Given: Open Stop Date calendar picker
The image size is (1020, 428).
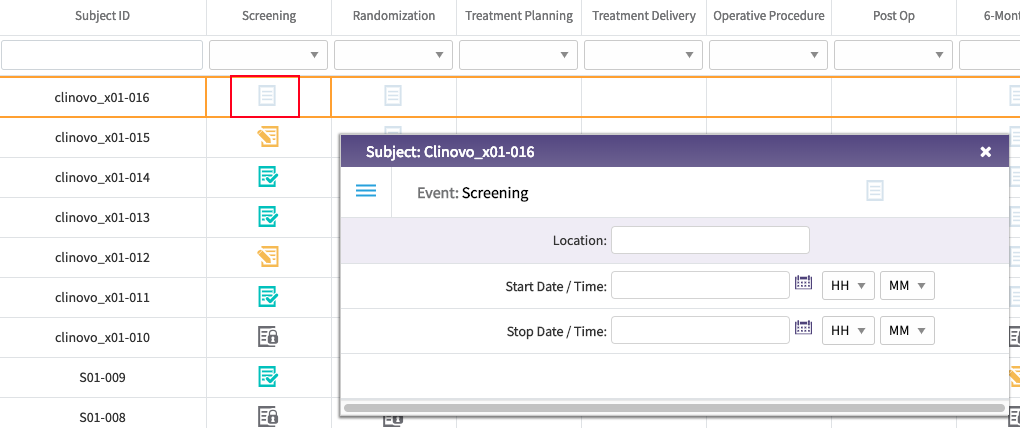Looking at the screenshot, I should (x=803, y=327).
